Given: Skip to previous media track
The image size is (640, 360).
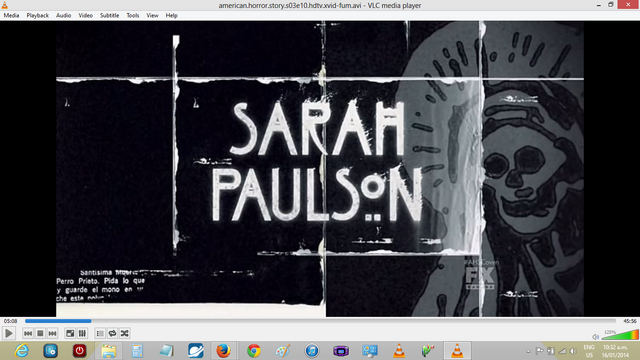Looking at the screenshot, I should click(x=28, y=333).
